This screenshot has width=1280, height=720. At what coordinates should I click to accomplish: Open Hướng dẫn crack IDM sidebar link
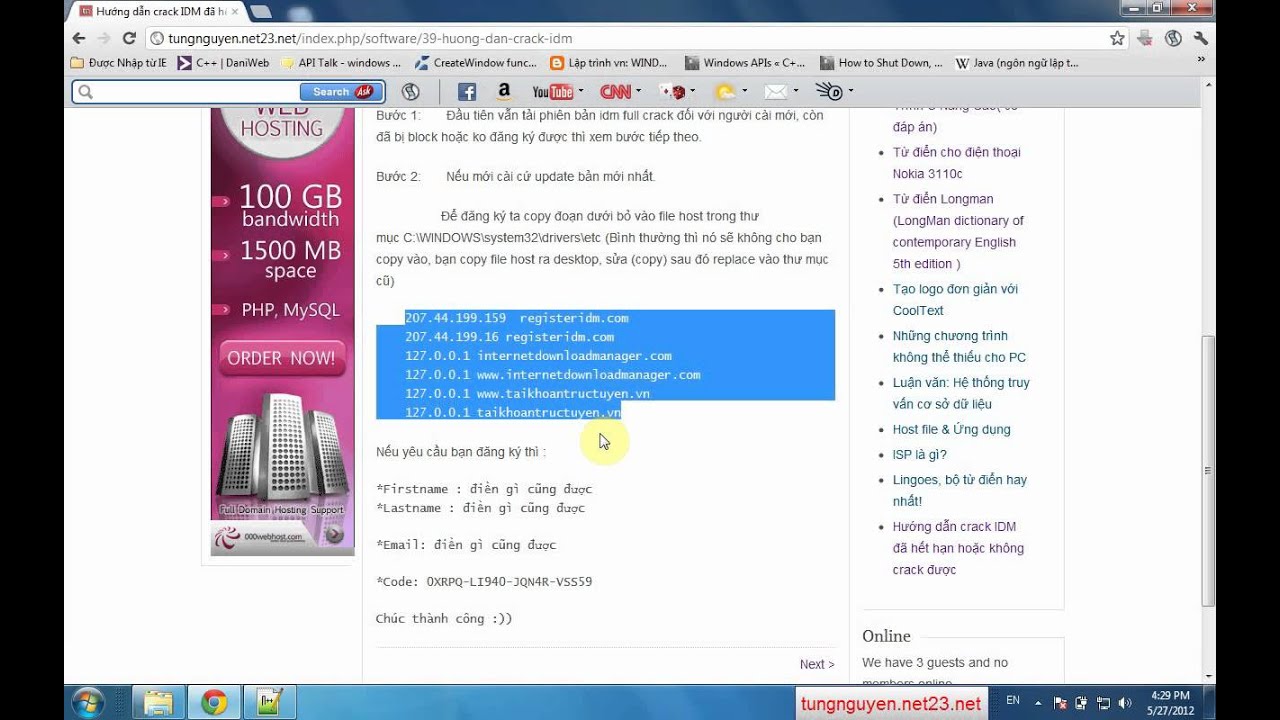coord(958,548)
